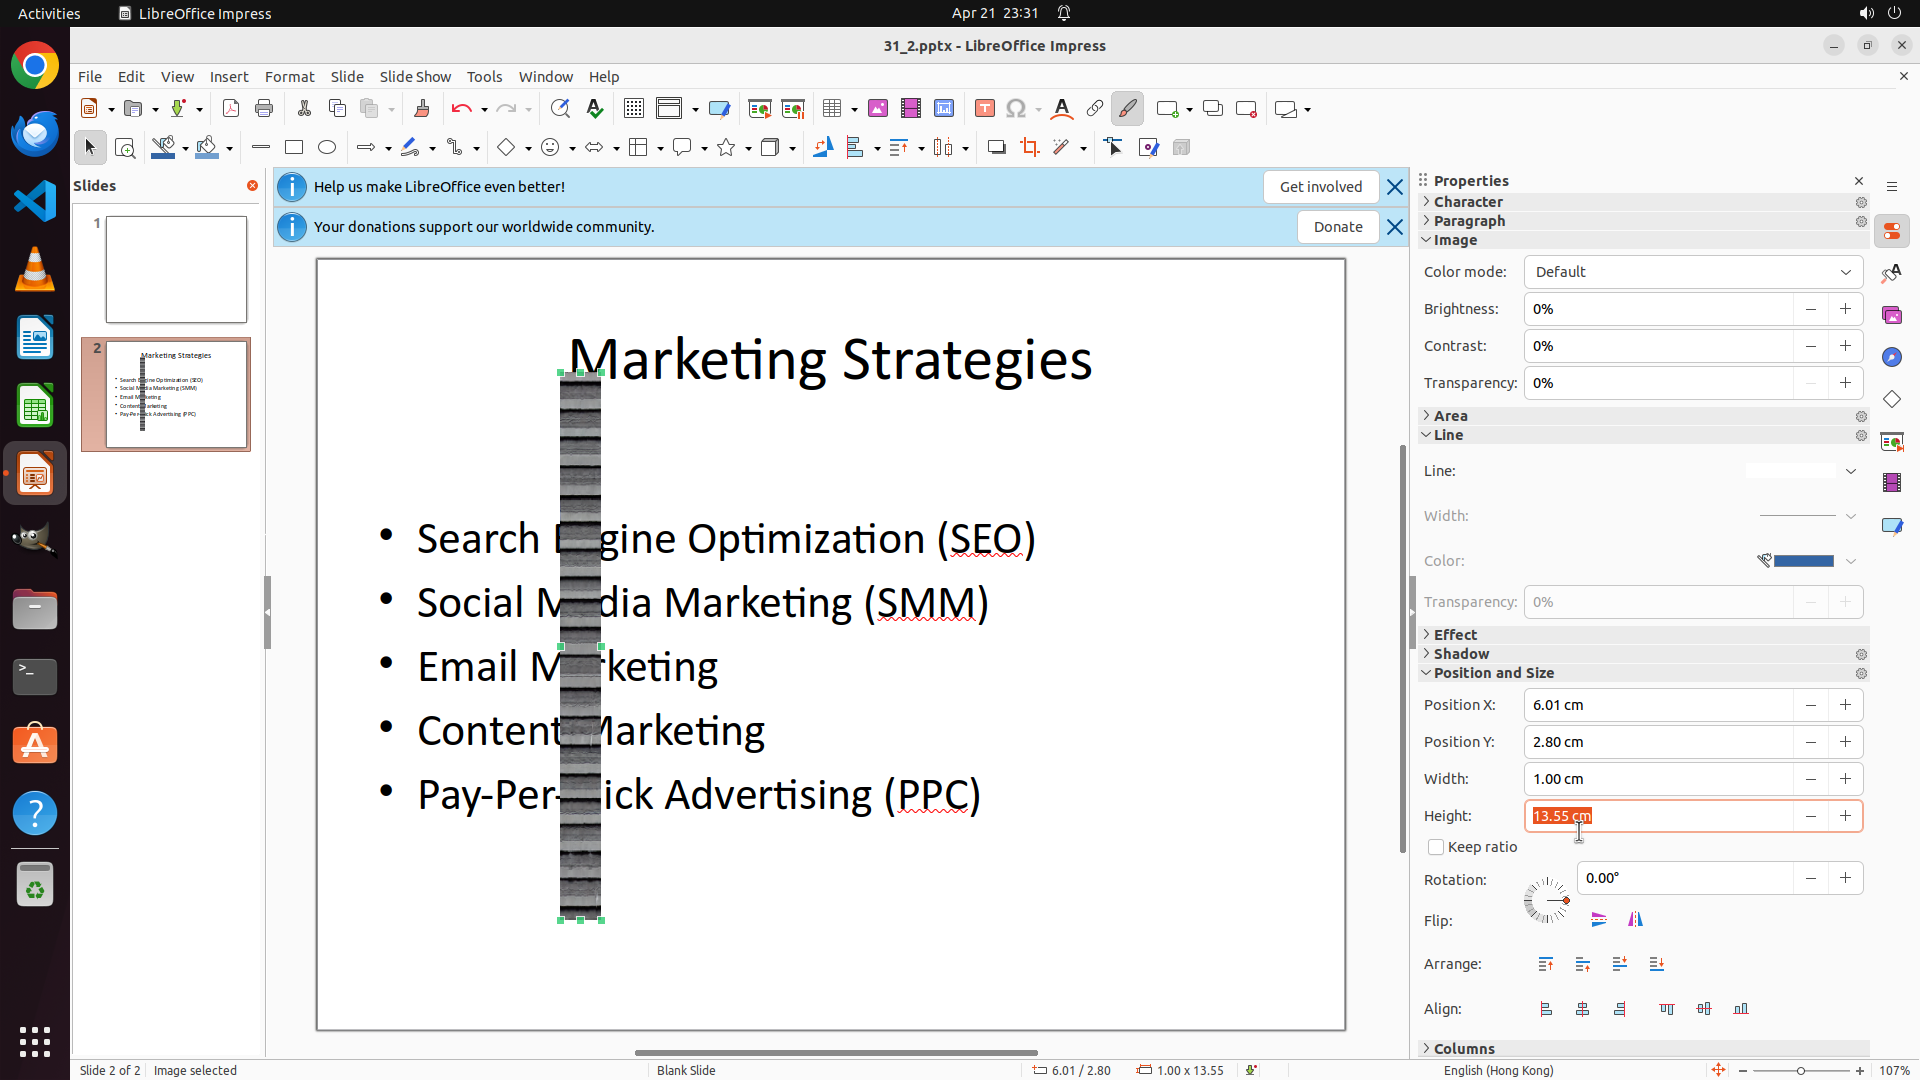Viewport: 1920px width, 1080px height.
Task: Click the Get involved button
Action: click(1320, 187)
